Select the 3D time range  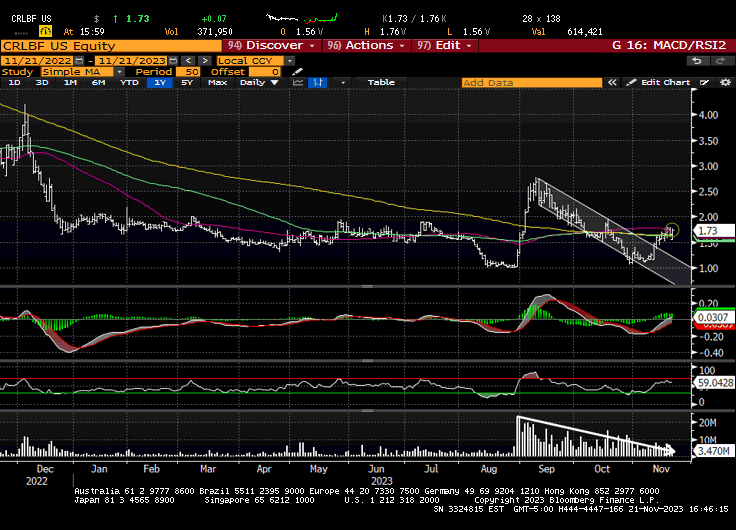coord(42,83)
